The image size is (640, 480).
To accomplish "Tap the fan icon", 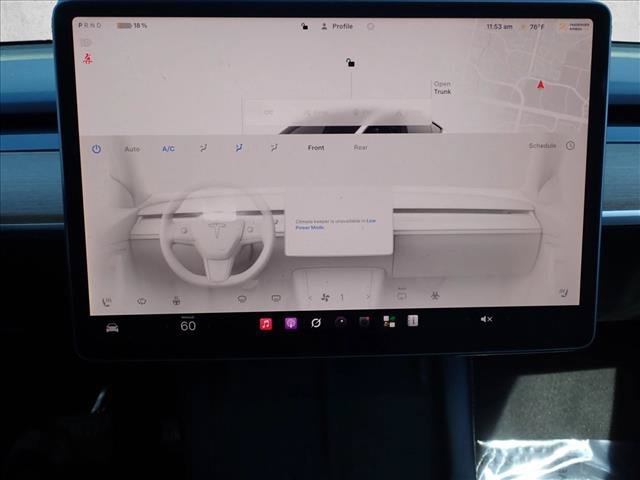I will pyautogui.click(x=325, y=298).
